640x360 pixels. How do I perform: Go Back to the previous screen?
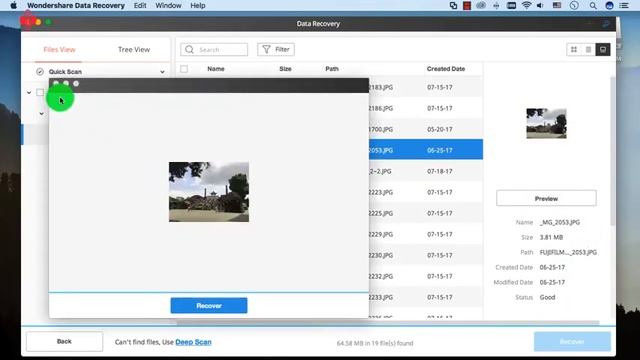click(x=64, y=341)
